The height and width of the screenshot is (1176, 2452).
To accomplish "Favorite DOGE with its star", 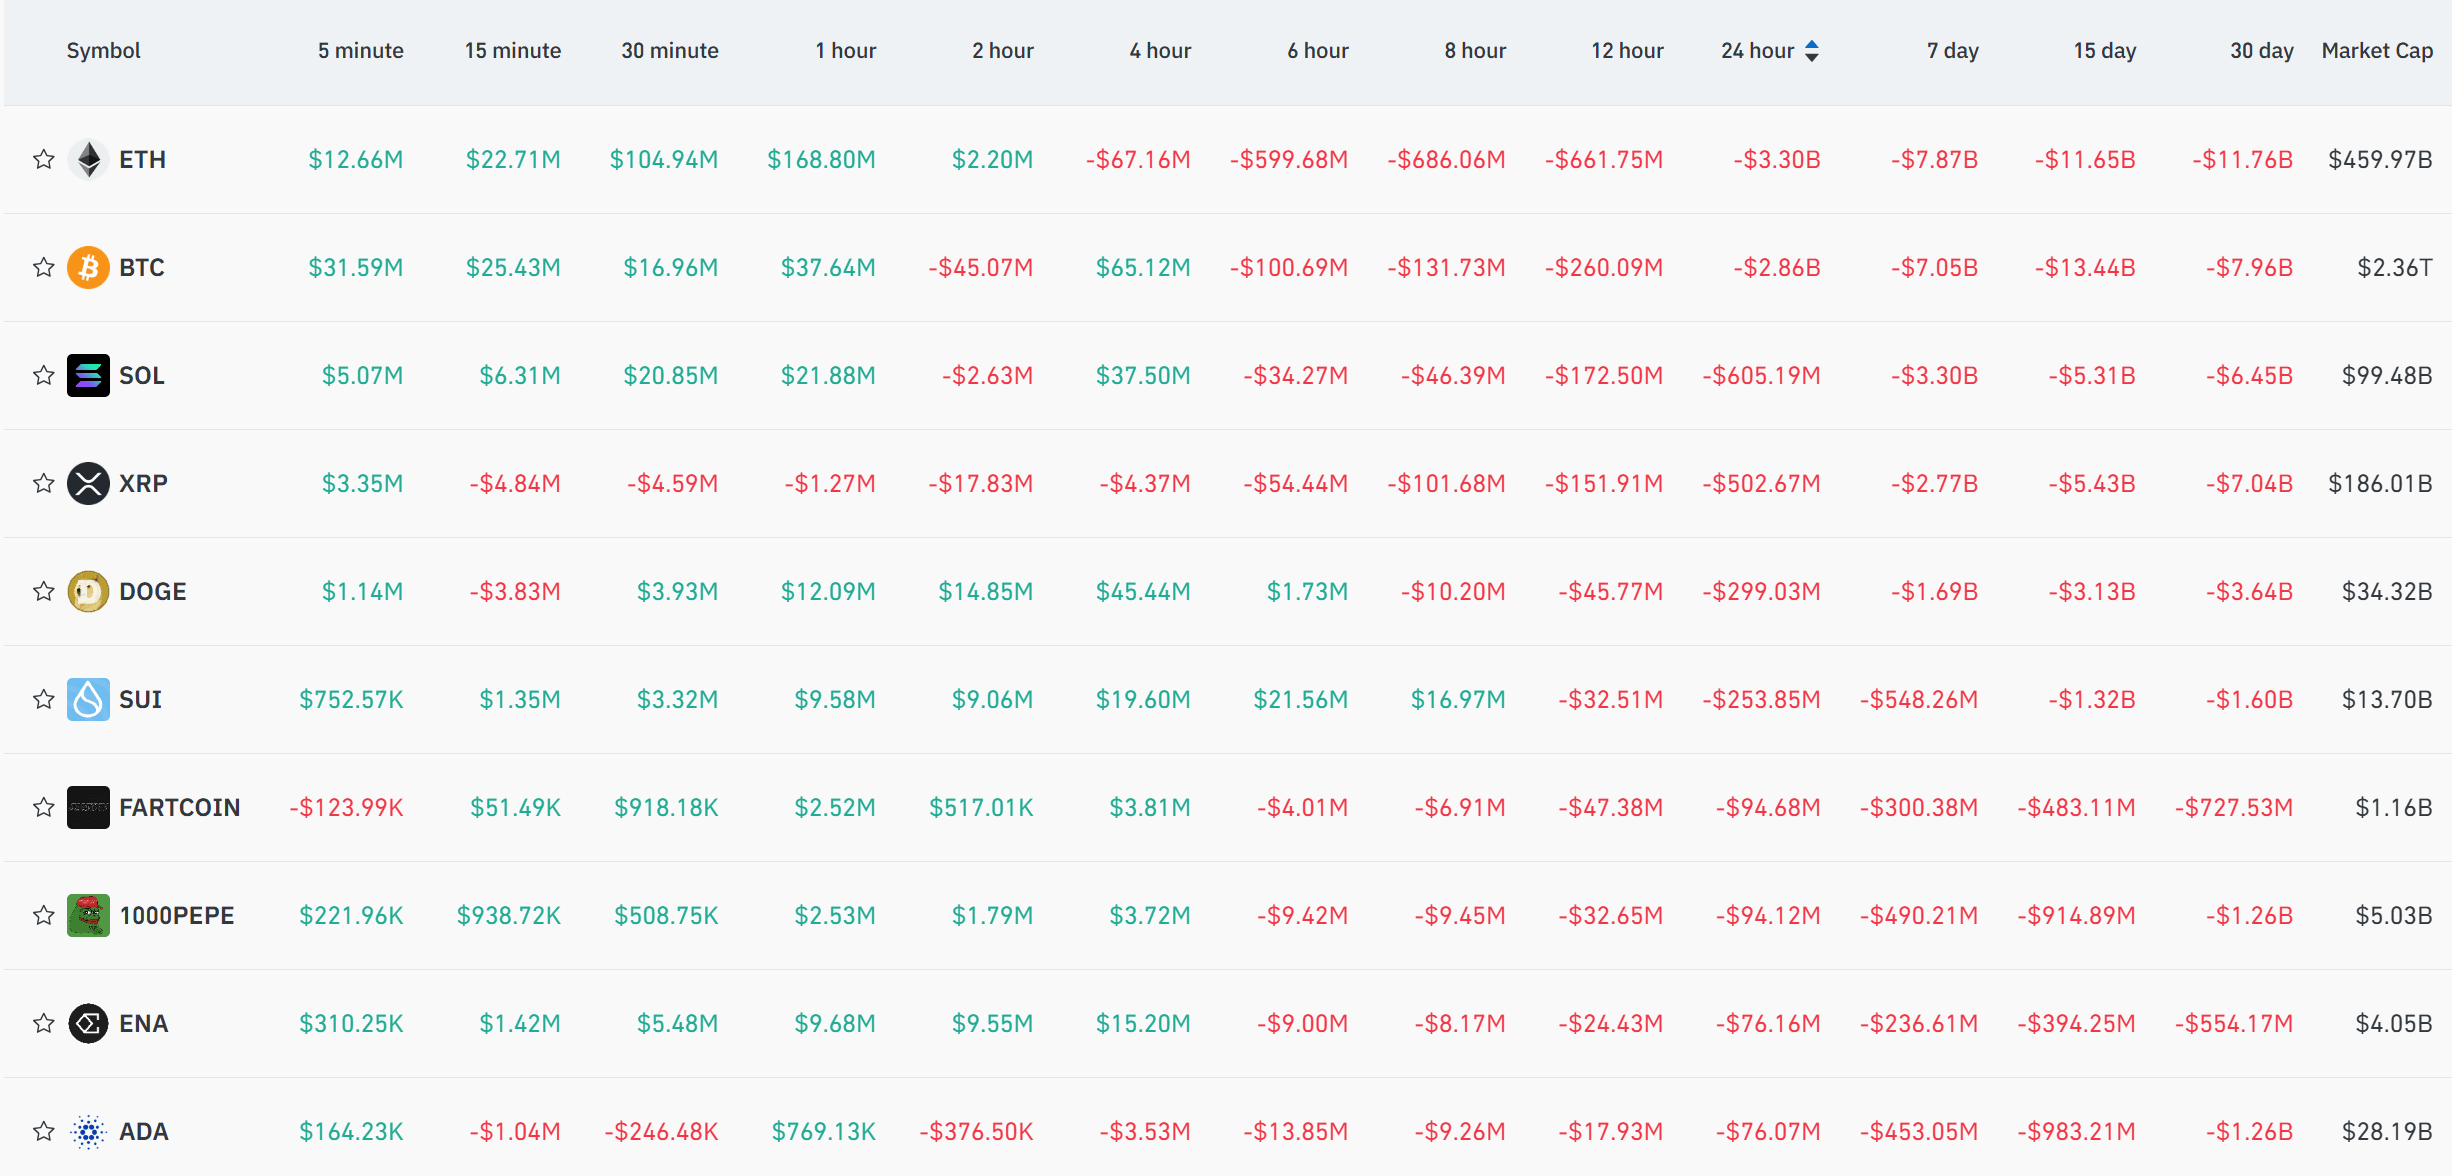I will (x=43, y=591).
